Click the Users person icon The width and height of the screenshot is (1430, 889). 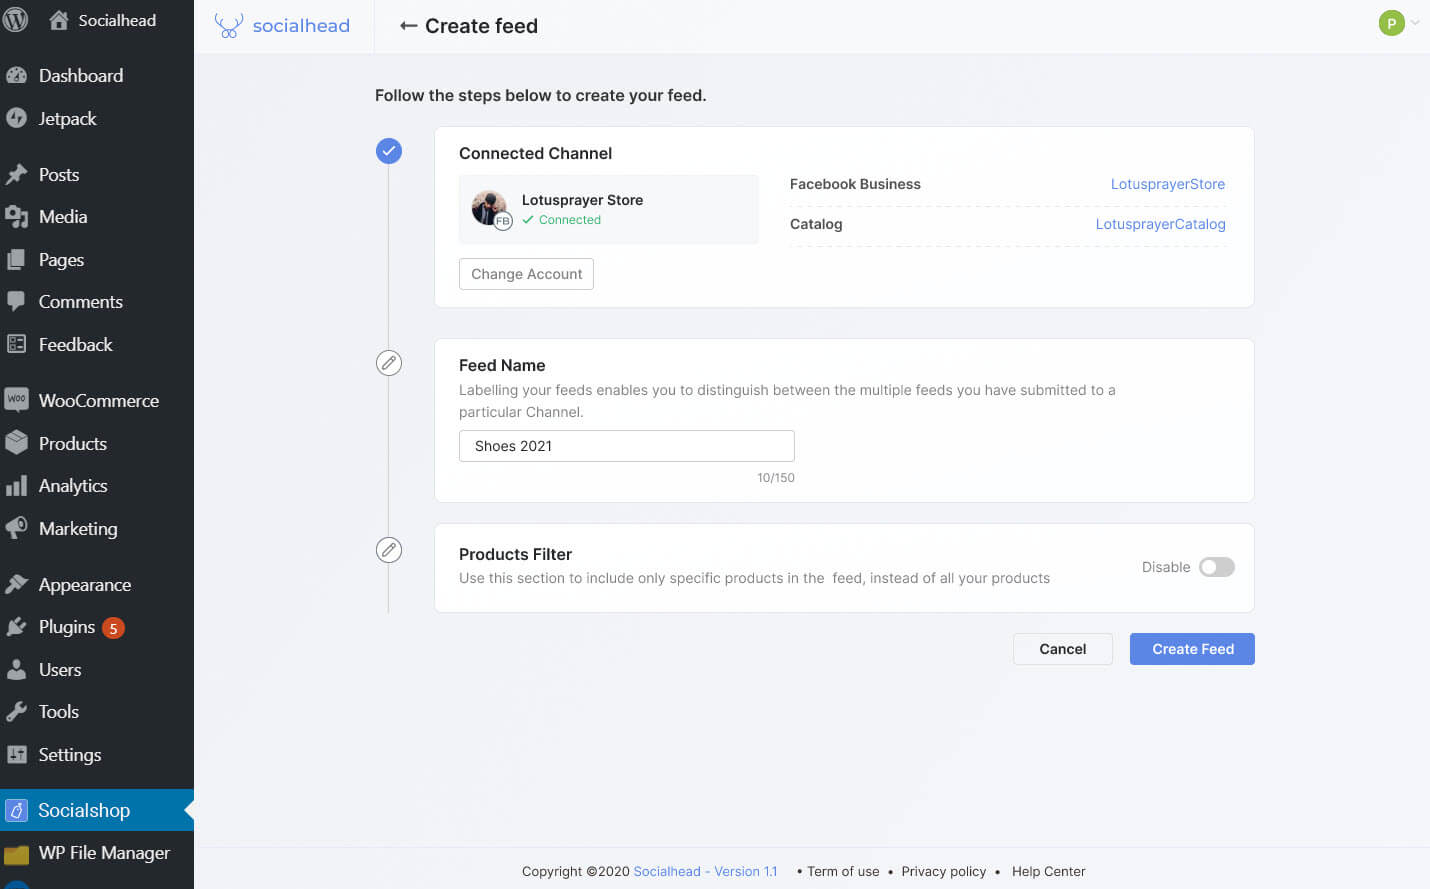click(16, 669)
